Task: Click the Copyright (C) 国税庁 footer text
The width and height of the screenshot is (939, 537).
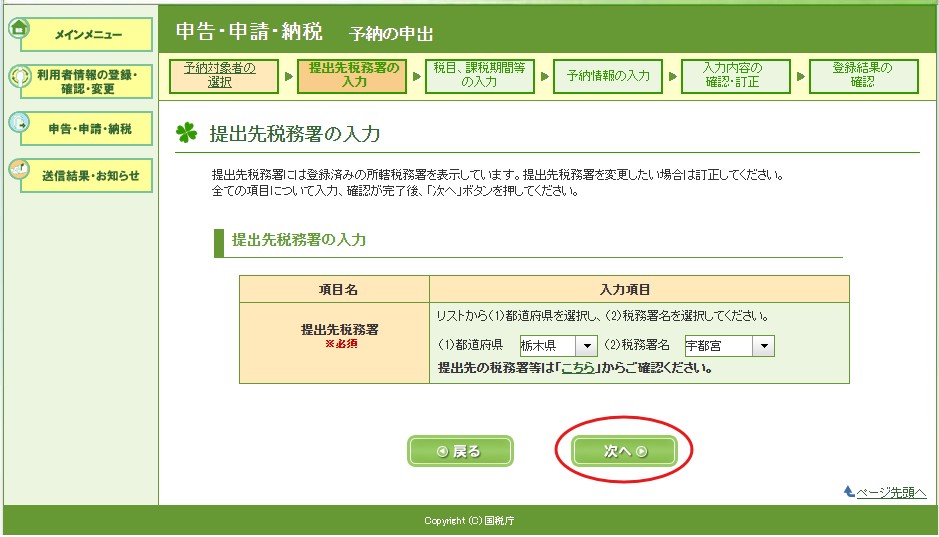Action: pyautogui.click(x=469, y=521)
